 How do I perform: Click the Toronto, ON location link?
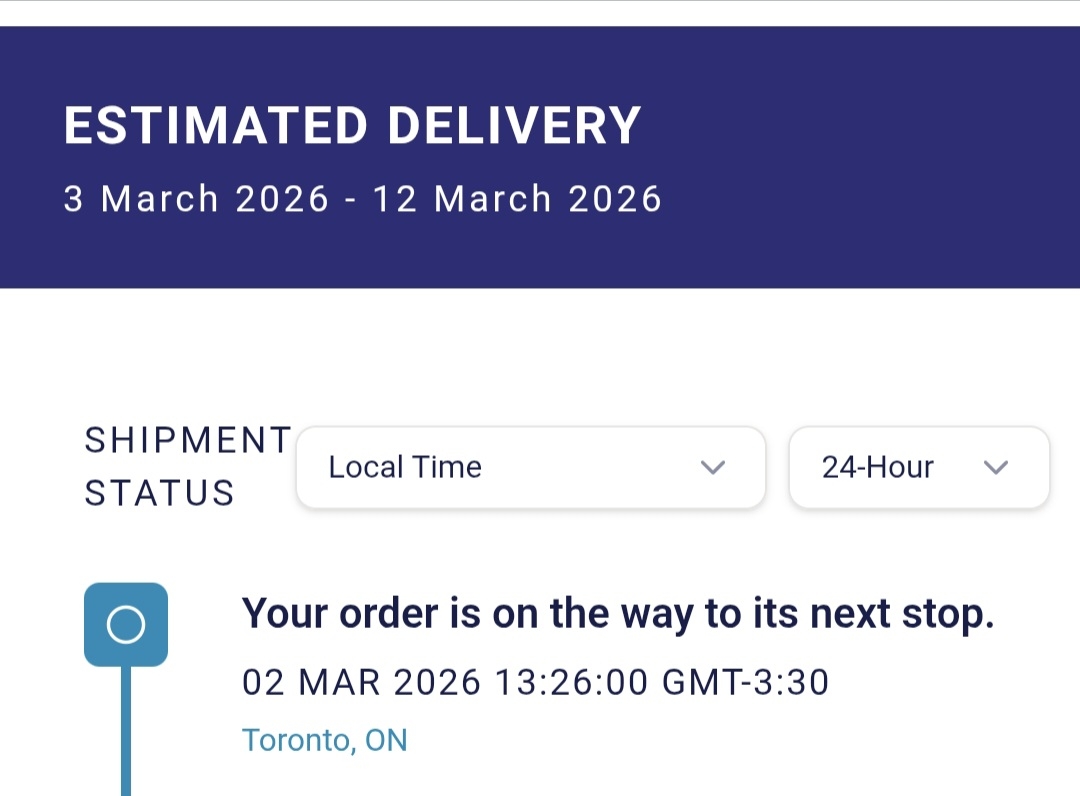(x=325, y=740)
